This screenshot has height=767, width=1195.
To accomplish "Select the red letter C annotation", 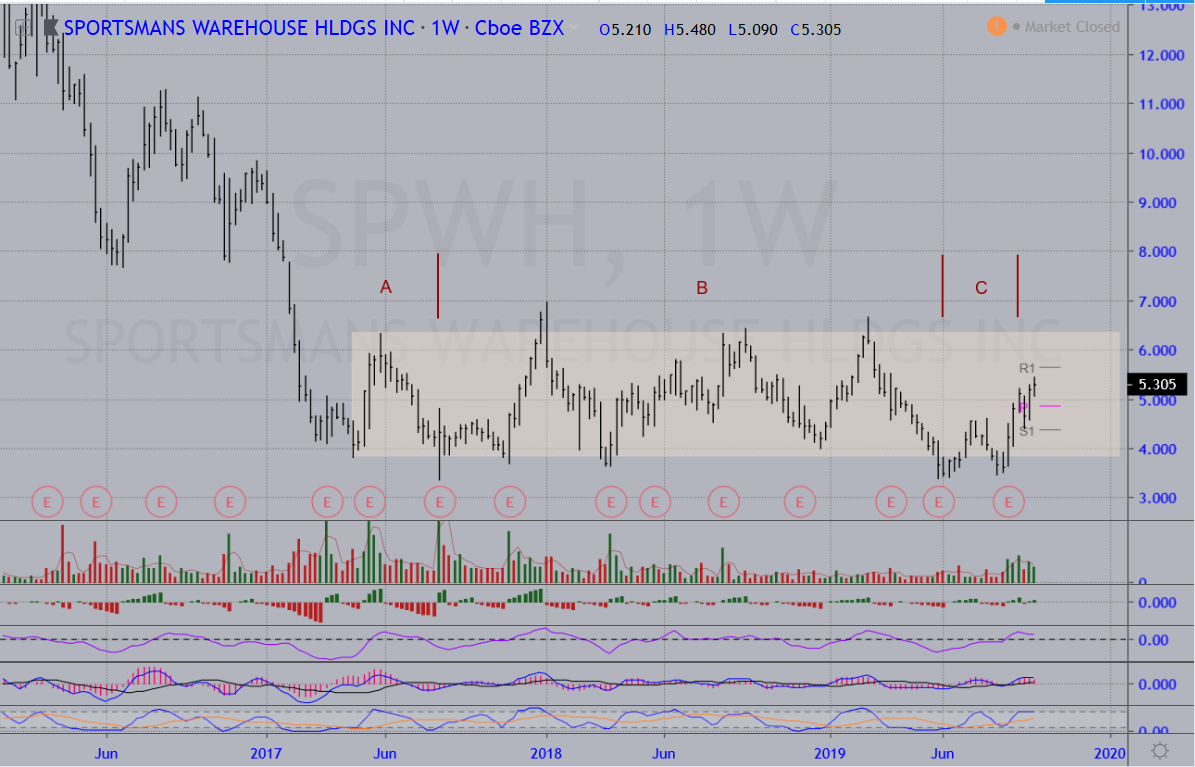I will [981, 288].
